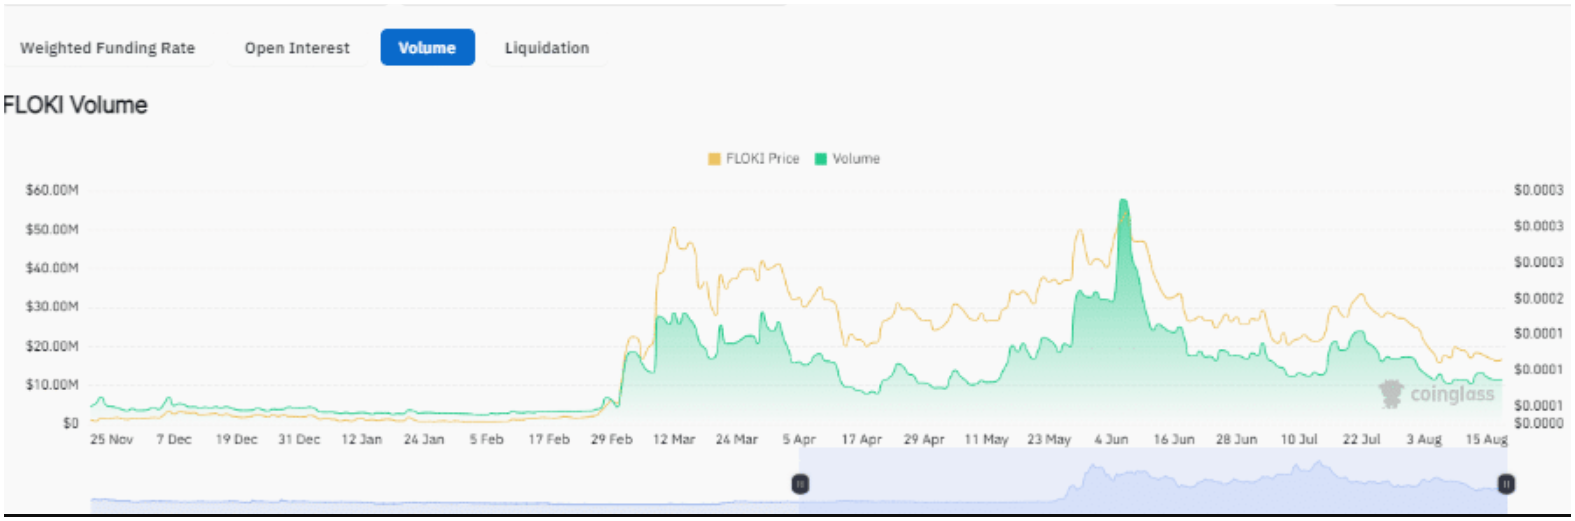Click the 4 Jun date label
Viewport: 1575px width, 521px height.
[x=1111, y=439]
